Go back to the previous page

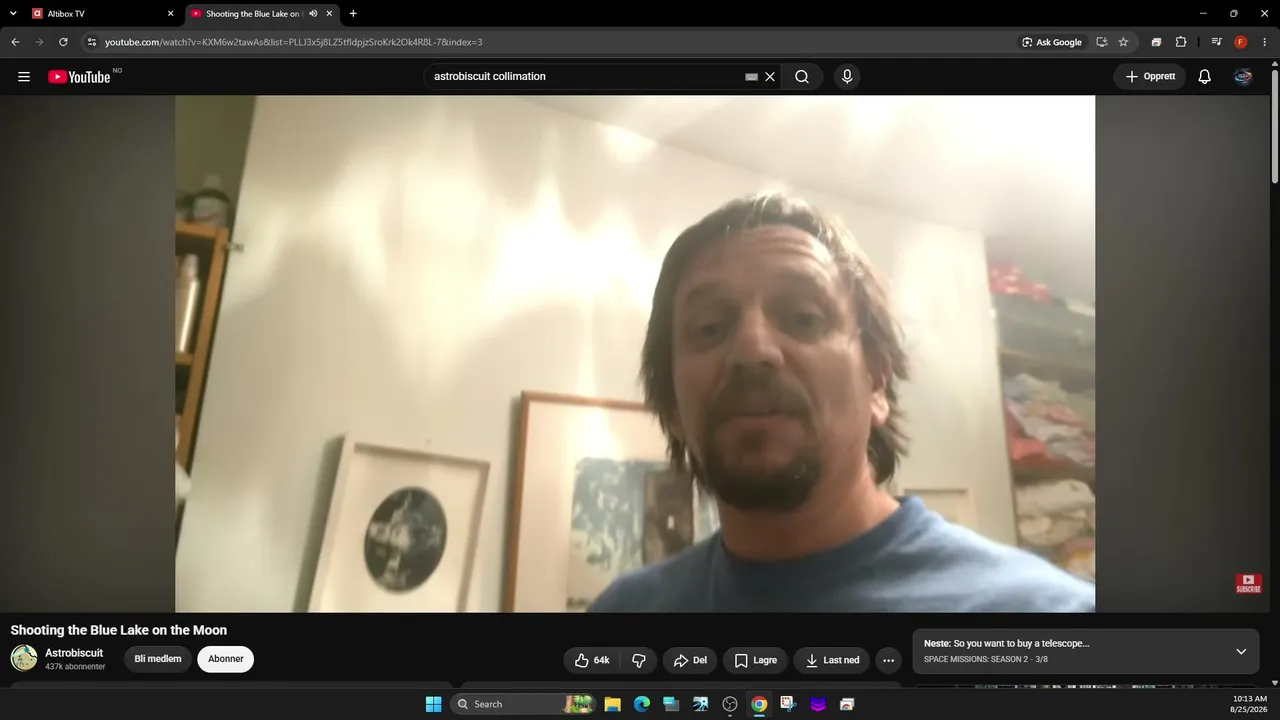15,42
